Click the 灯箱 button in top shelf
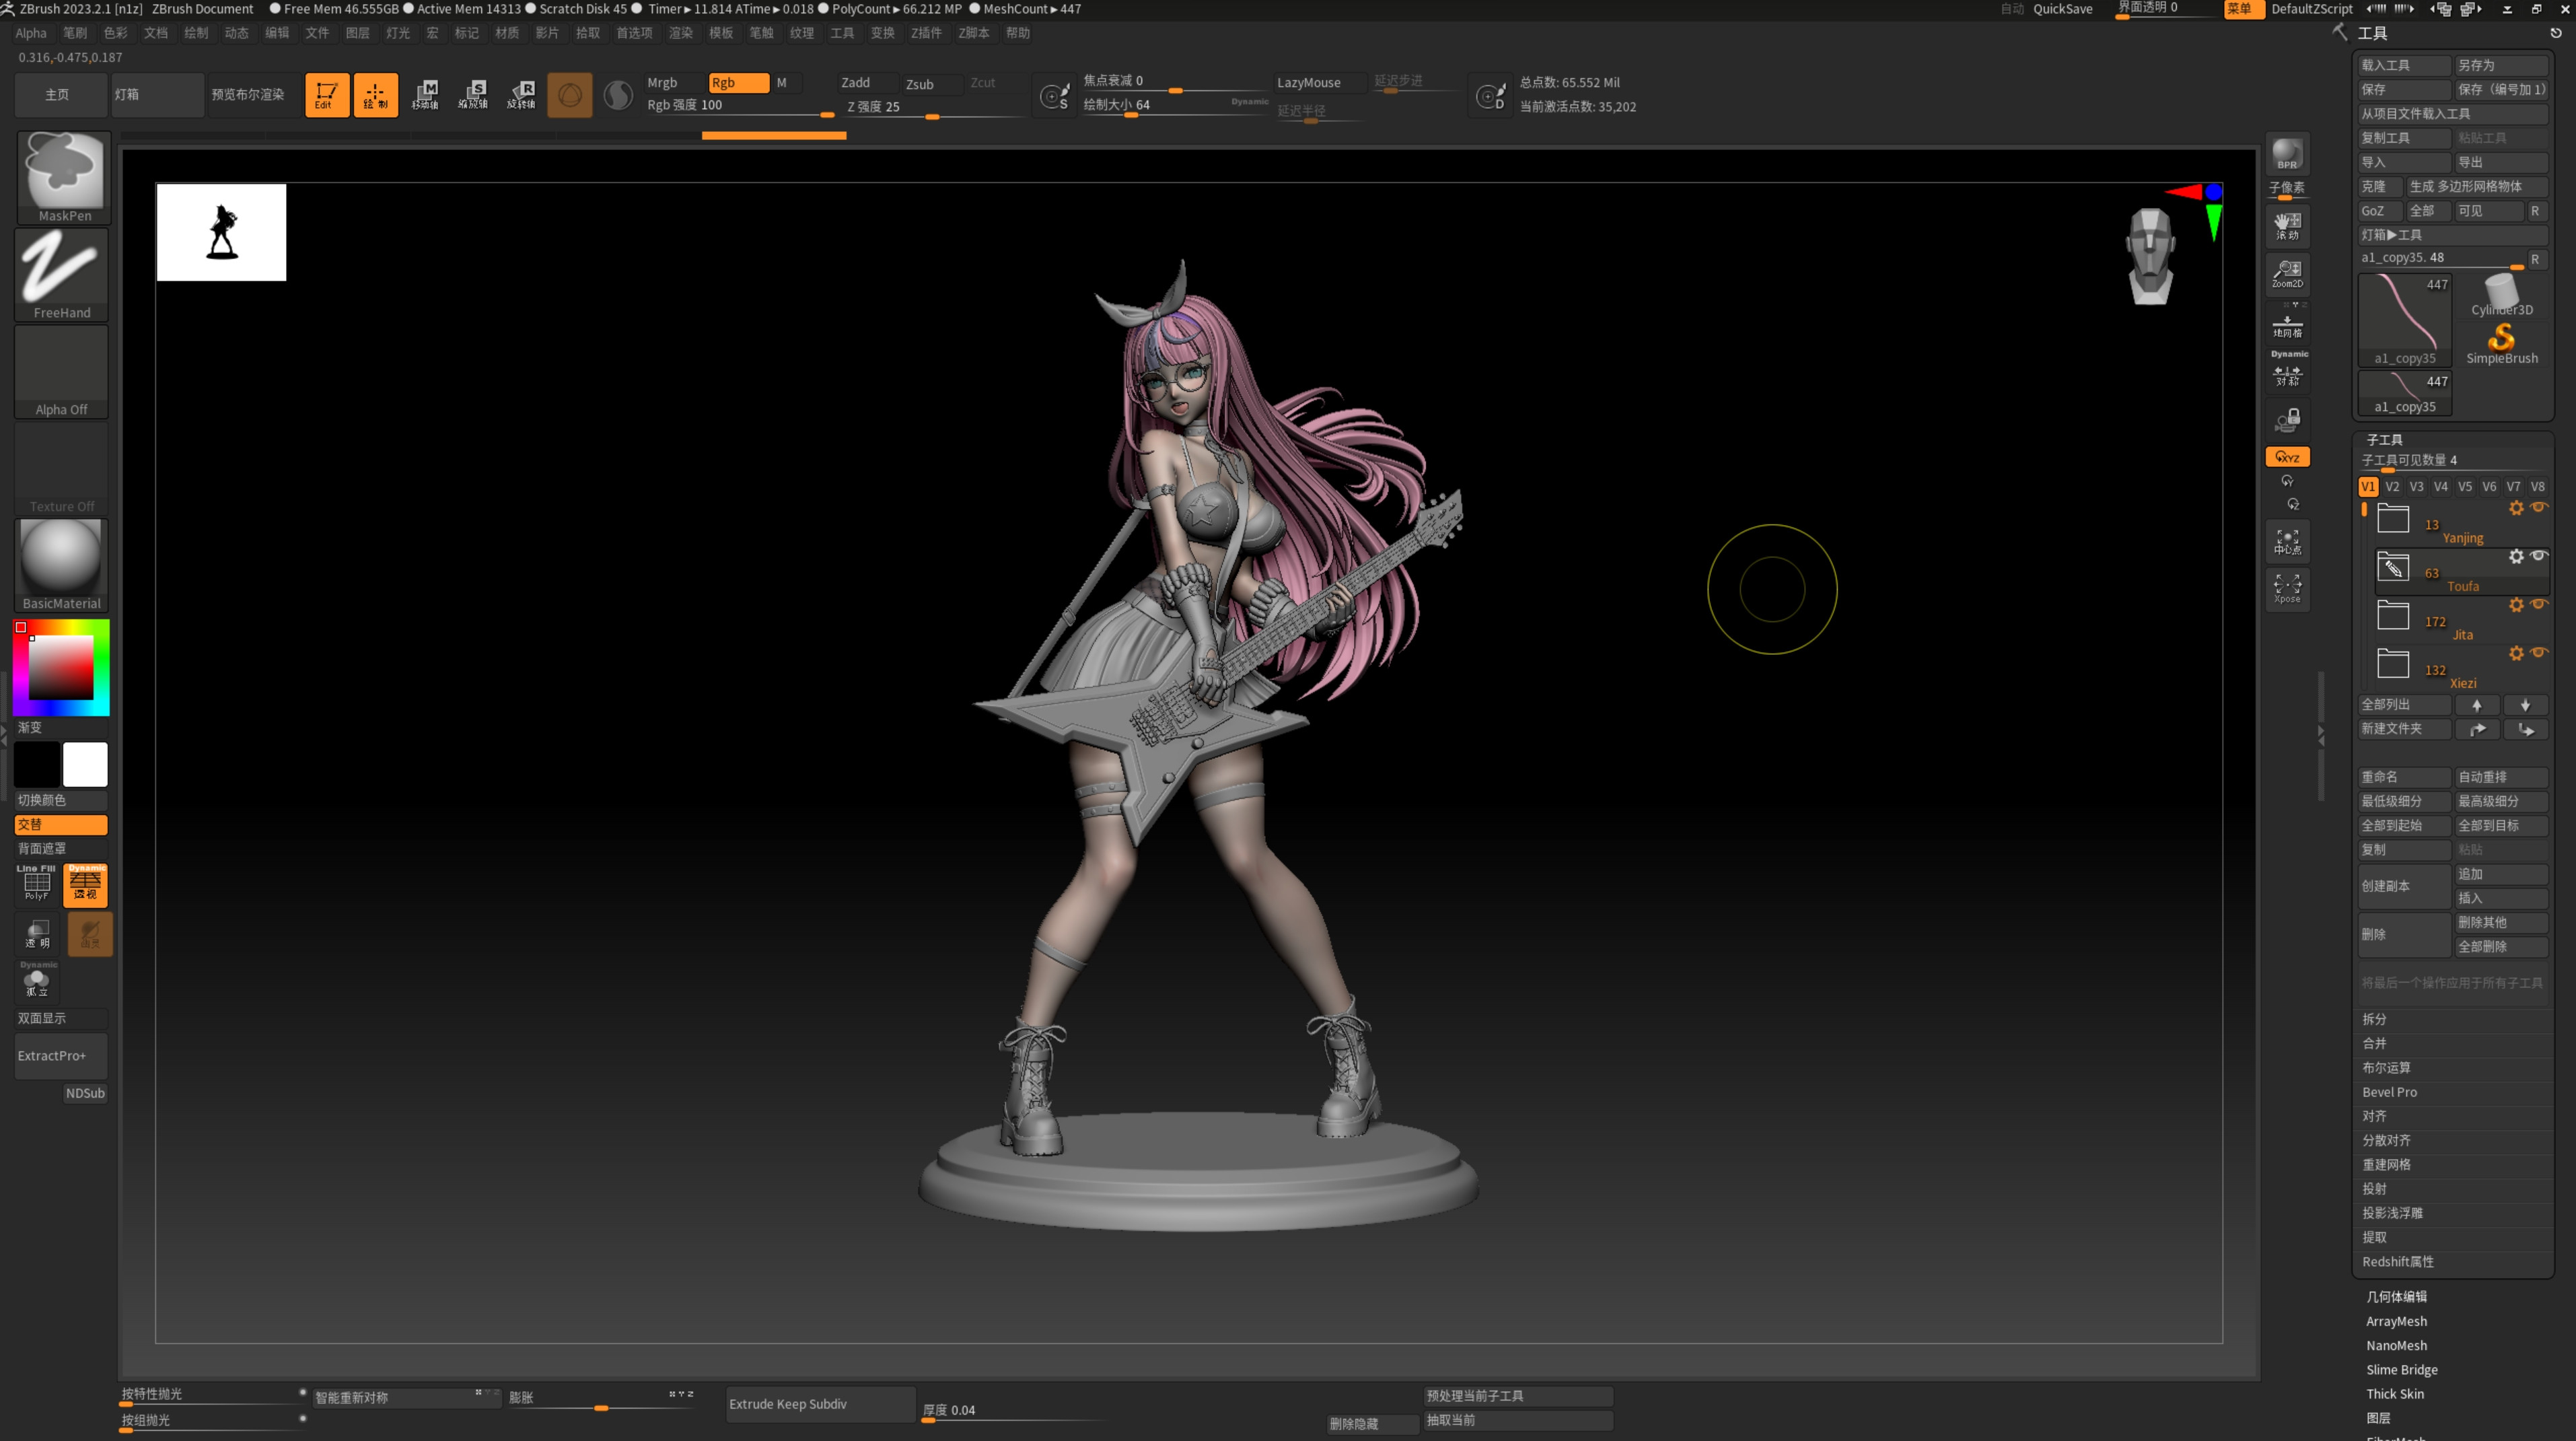Image resolution: width=2576 pixels, height=1441 pixels. coord(157,95)
